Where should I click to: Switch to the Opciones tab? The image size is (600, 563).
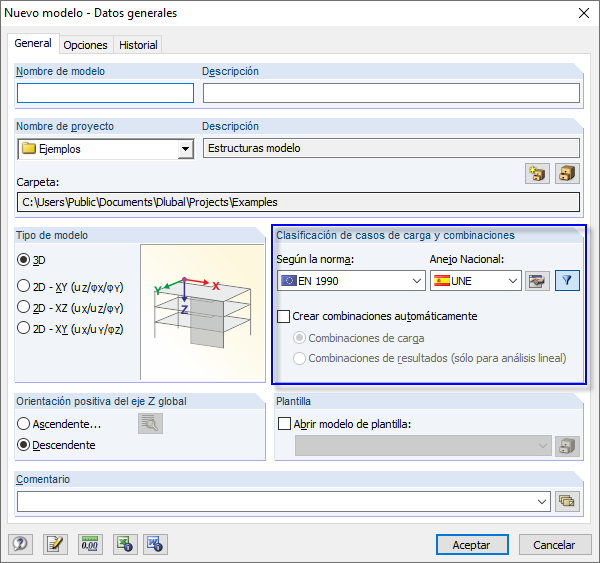(x=86, y=45)
